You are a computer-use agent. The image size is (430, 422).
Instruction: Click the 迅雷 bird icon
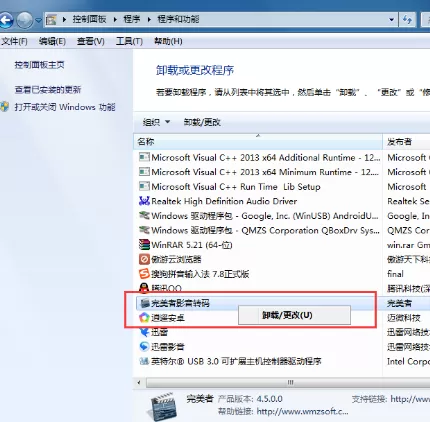(144, 332)
